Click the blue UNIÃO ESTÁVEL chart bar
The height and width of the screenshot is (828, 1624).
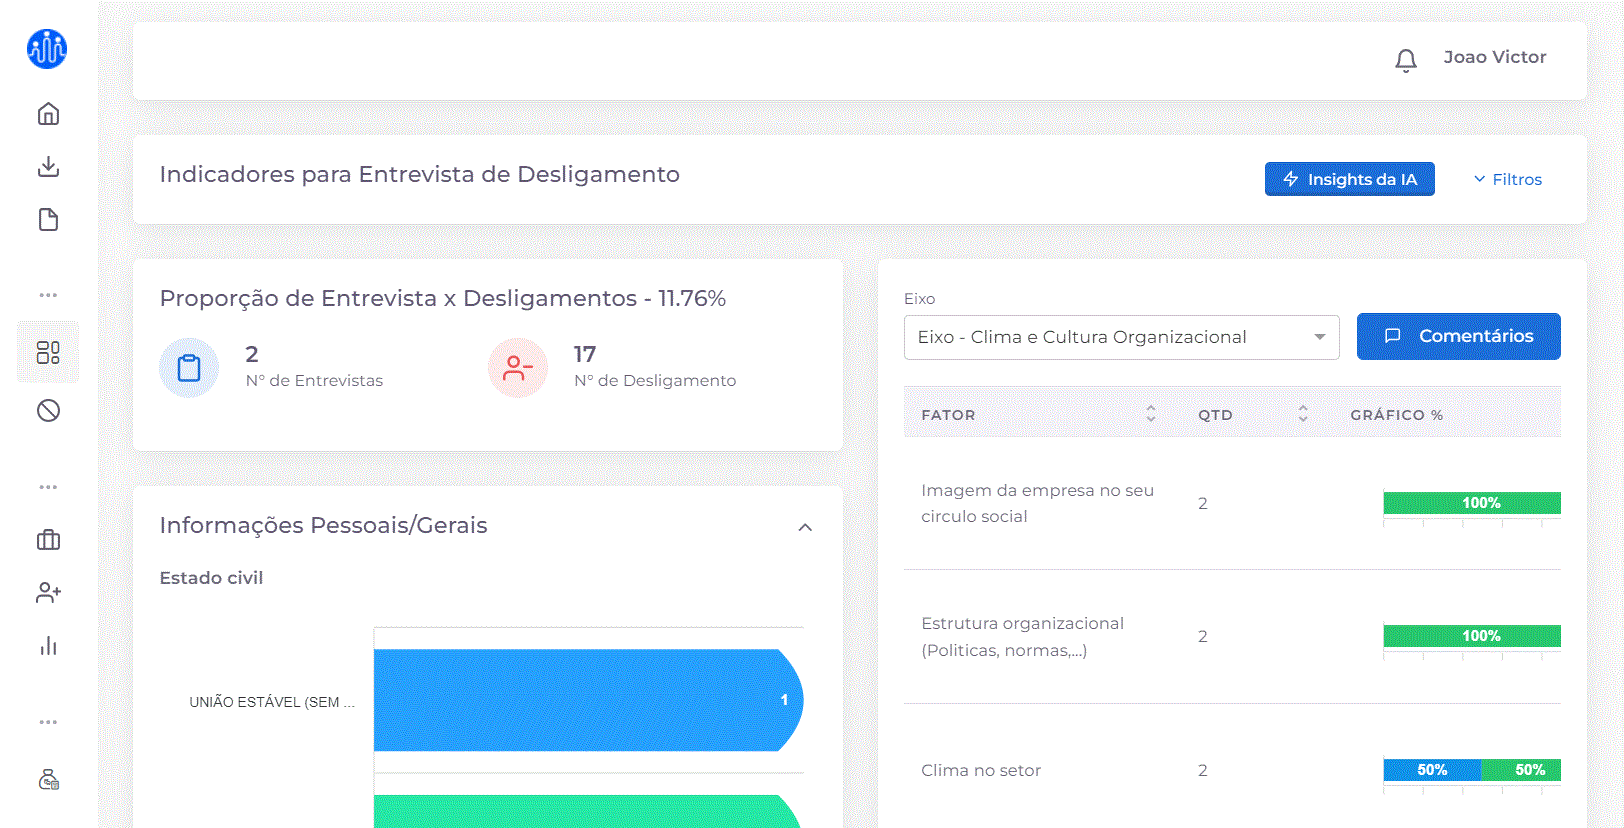pos(588,700)
